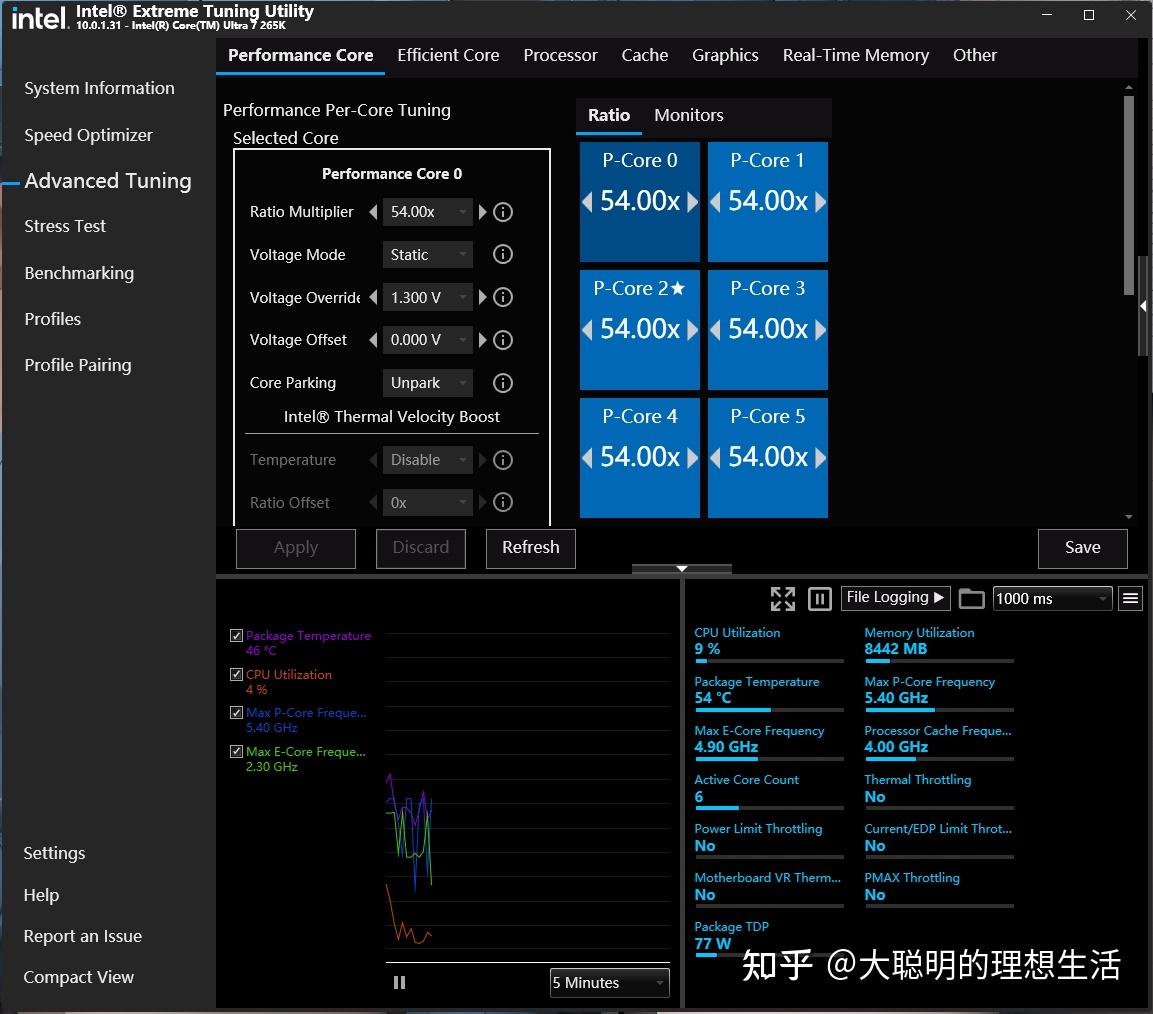This screenshot has height=1014, width=1153.
Task: Open the monitors hamburger menu
Action: click(x=1130, y=598)
